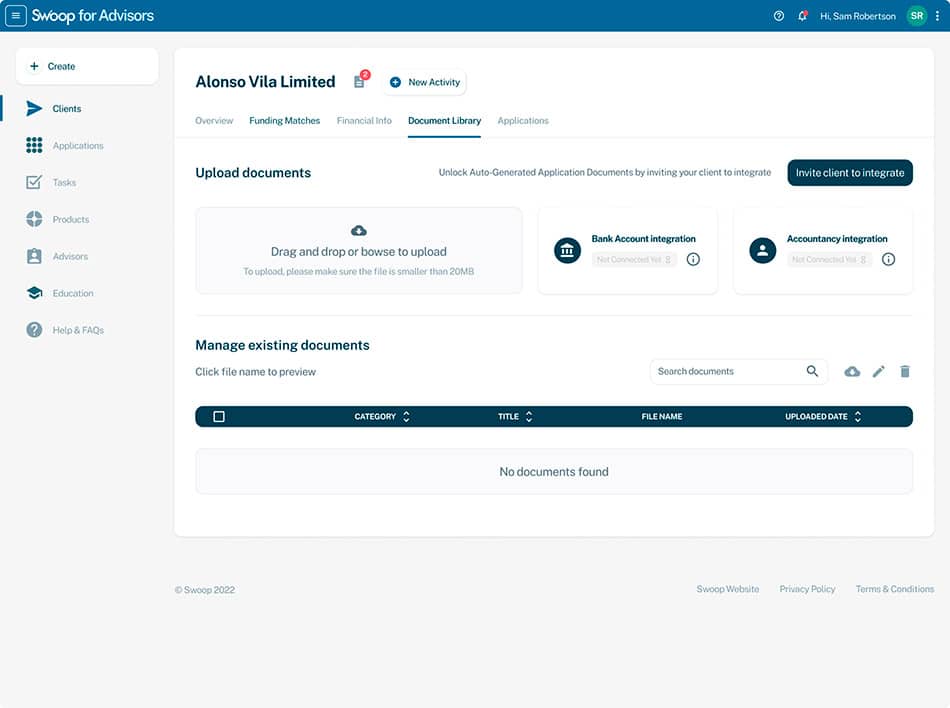Open the vertical three-dot menu in header
Screen dimensions: 950x708
pyautogui.click(x=937, y=16)
